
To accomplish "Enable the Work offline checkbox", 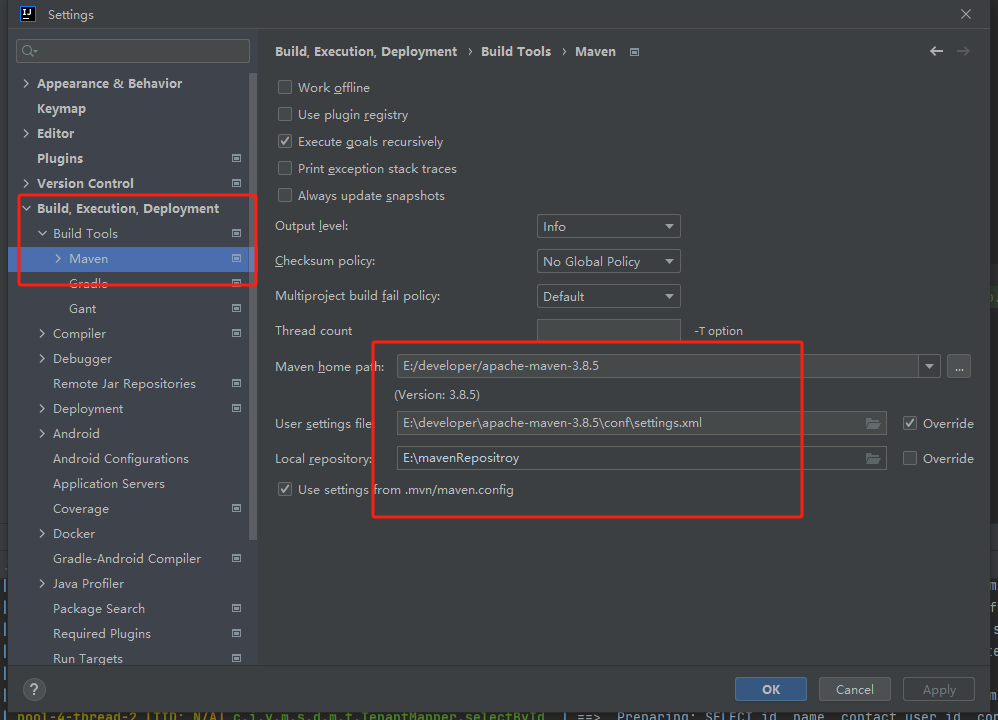I will point(285,87).
